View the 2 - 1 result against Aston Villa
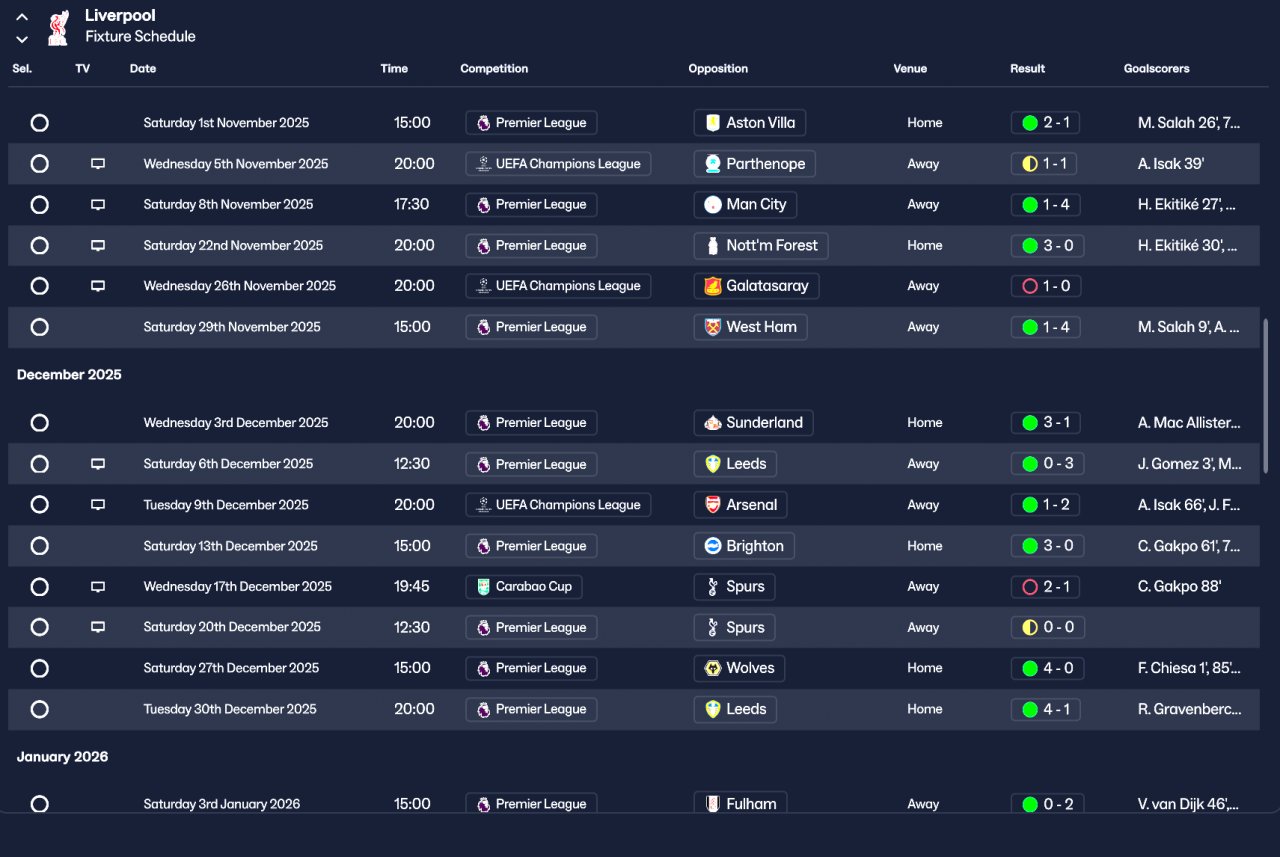Screen dimensions: 1280x857 click(x=1045, y=123)
